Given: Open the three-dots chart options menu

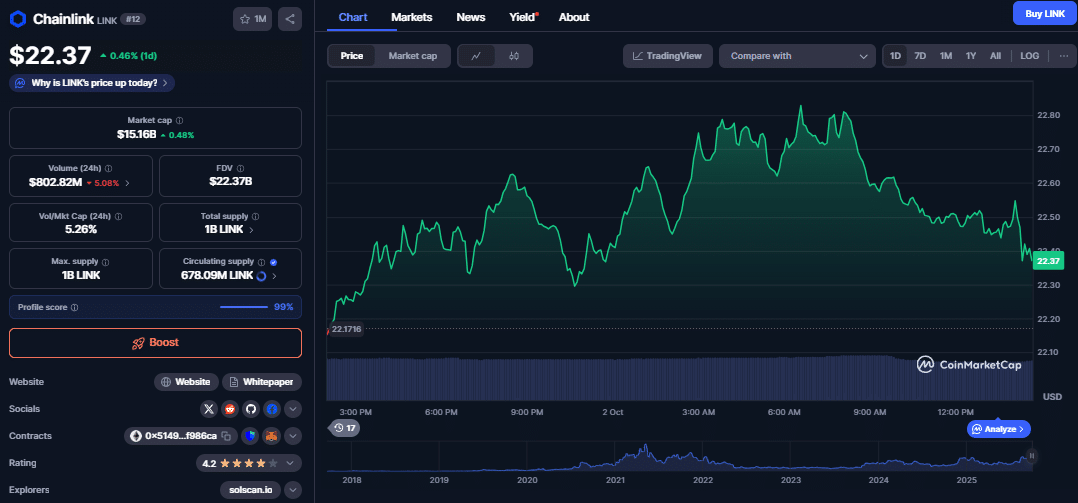Looking at the screenshot, I should [x=1064, y=56].
